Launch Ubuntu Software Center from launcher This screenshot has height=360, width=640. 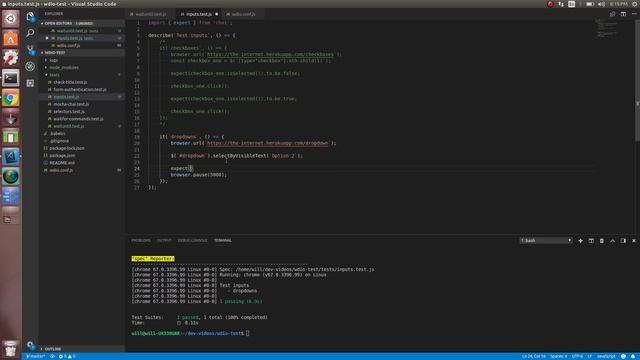[11, 38]
